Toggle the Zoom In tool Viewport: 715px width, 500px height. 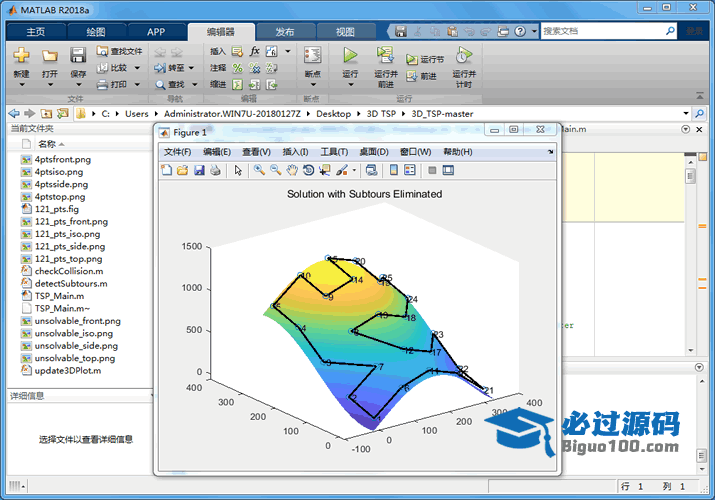tap(259, 170)
